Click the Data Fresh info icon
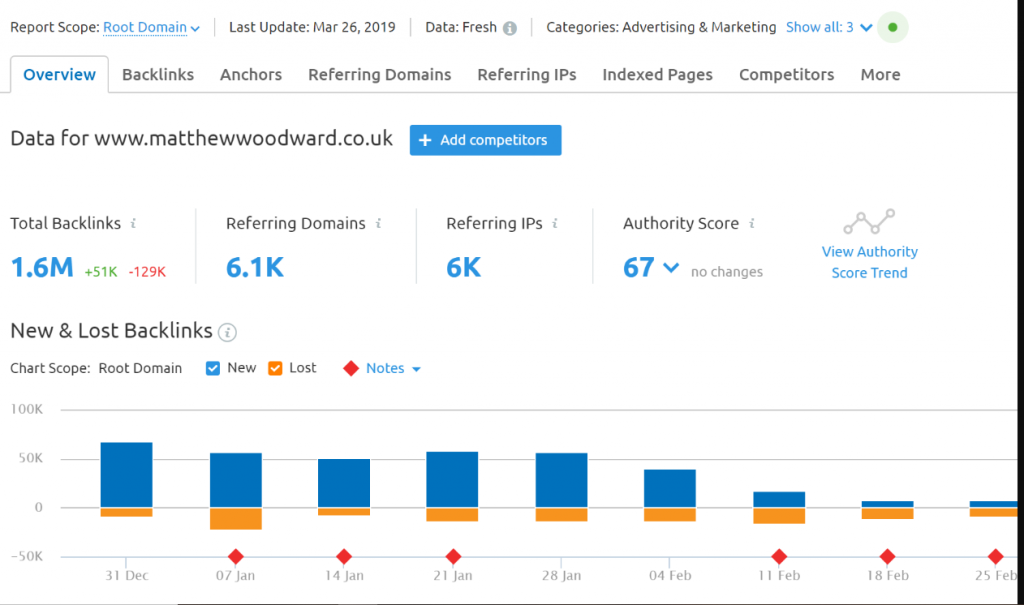Screen dimensions: 1024x605 coord(510,28)
